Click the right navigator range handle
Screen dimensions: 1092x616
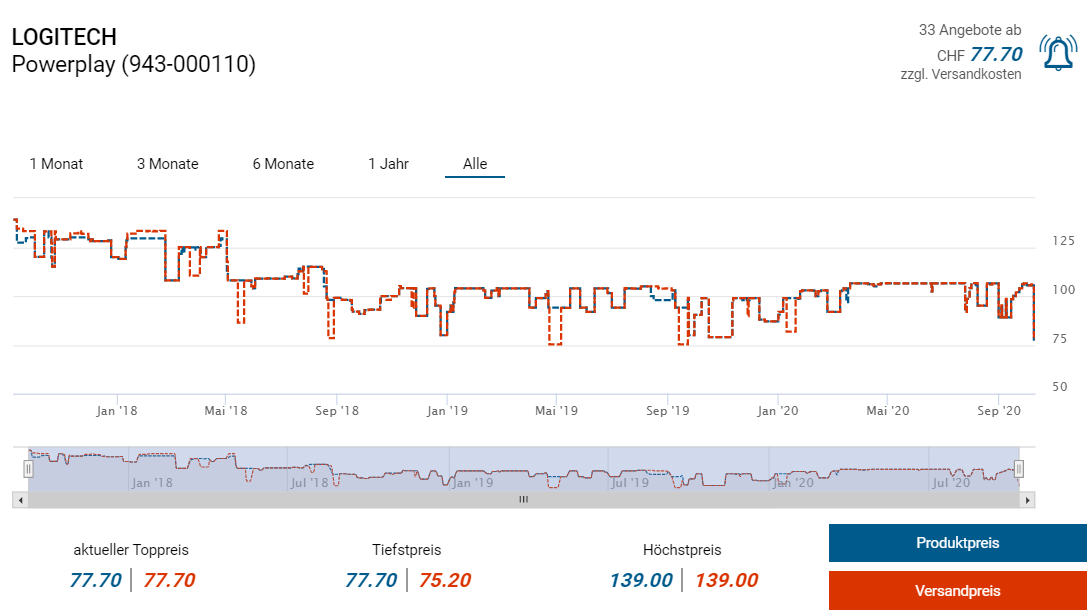click(1019, 468)
